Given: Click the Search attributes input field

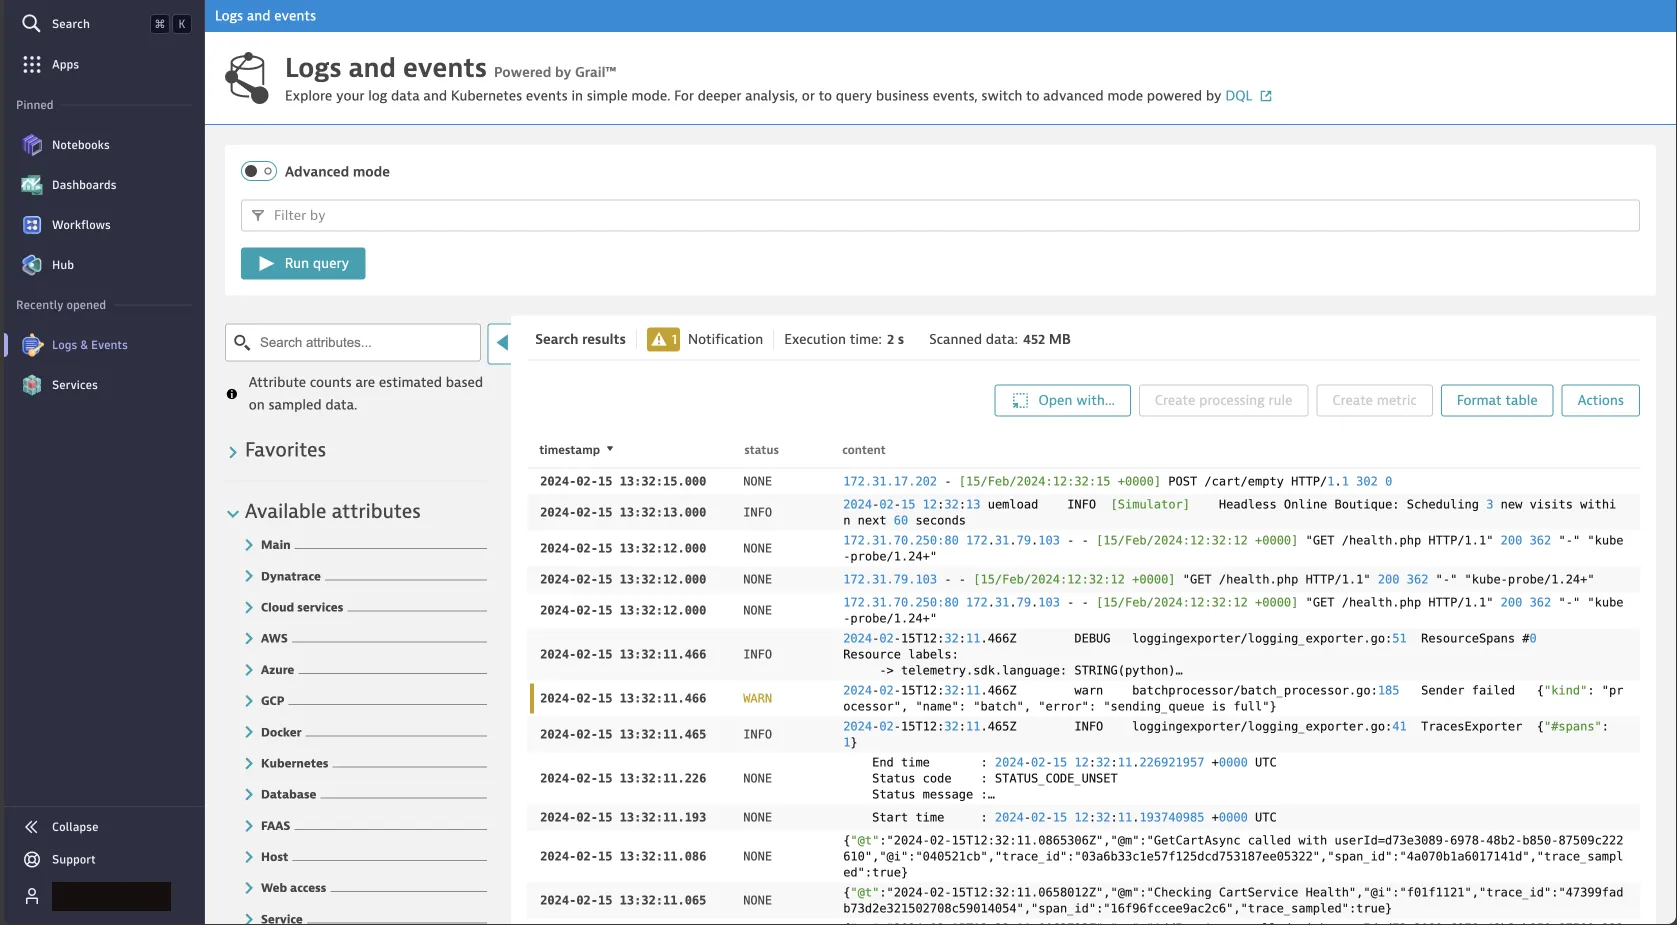Looking at the screenshot, I should [353, 342].
